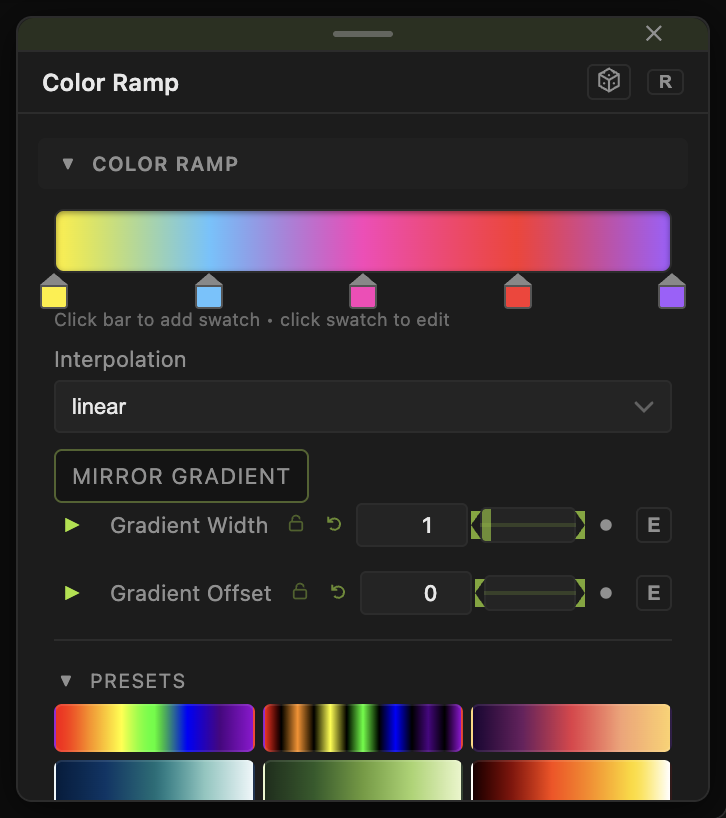Click the R reset button in header
Image resolution: width=726 pixels, height=818 pixels.
[x=665, y=82]
